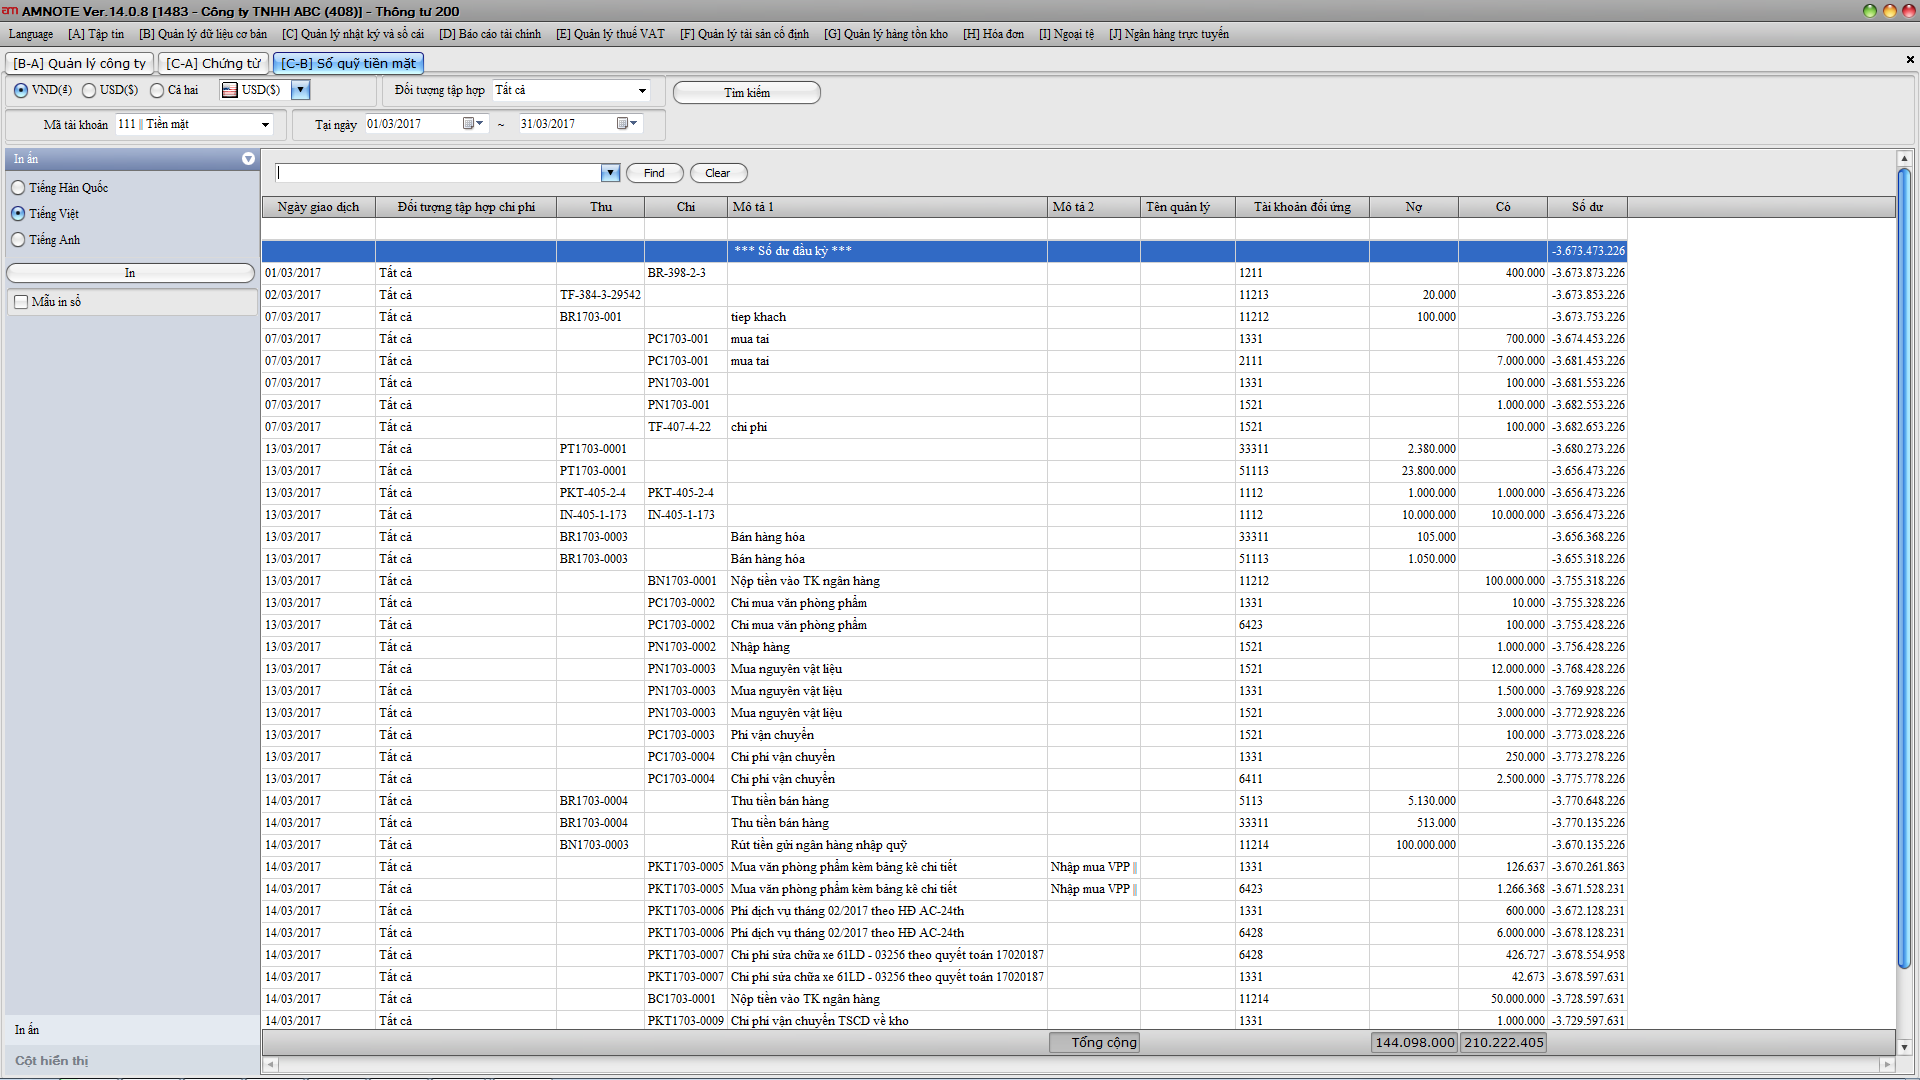
Task: Click the tab area close X icon
Action: tap(1910, 60)
